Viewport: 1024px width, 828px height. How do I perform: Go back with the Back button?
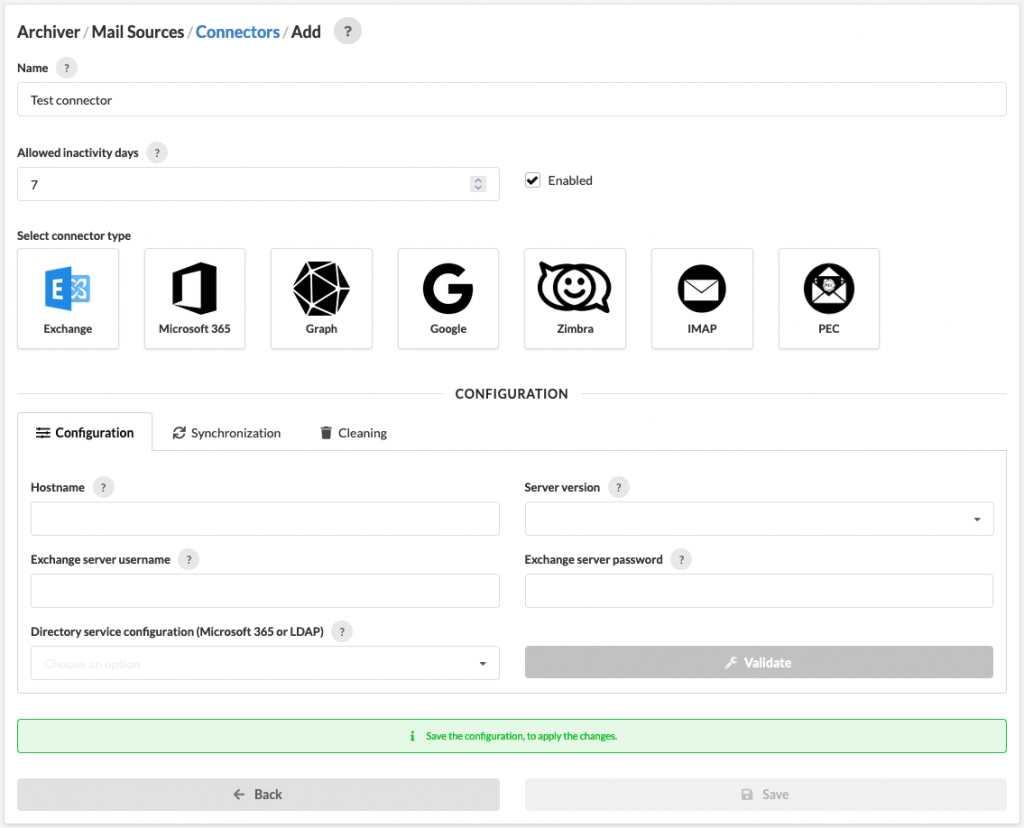[x=258, y=794]
